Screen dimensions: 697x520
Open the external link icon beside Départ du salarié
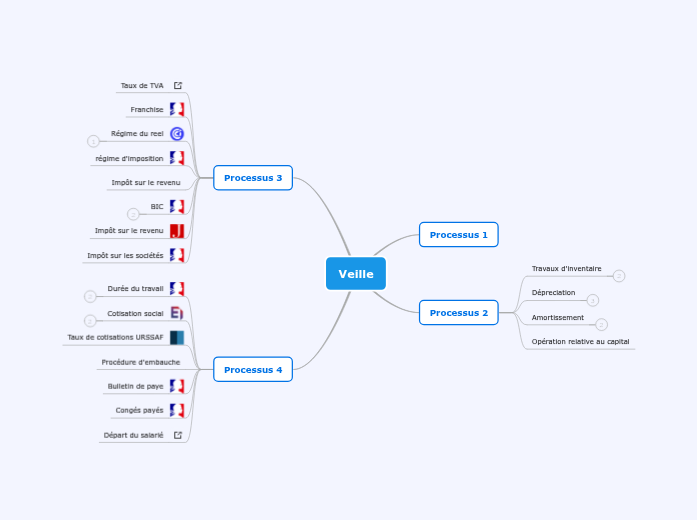point(178,435)
